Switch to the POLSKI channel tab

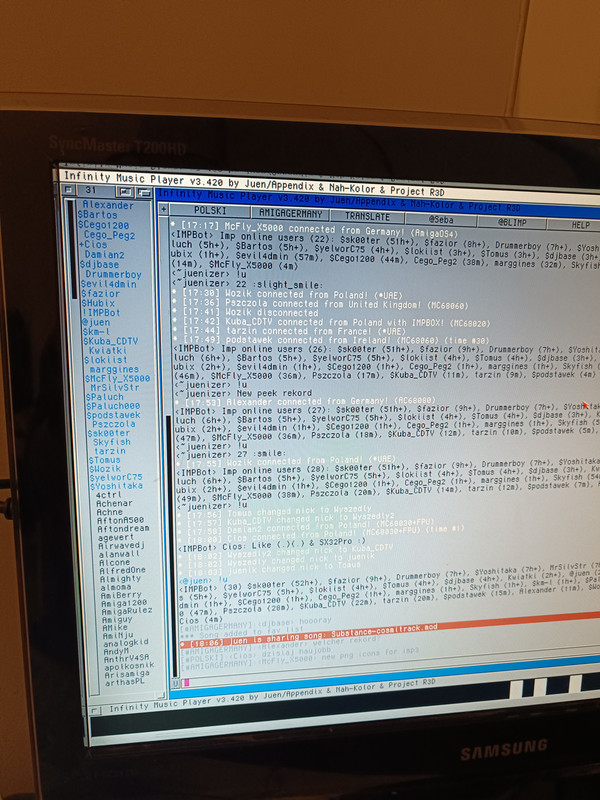pos(210,211)
